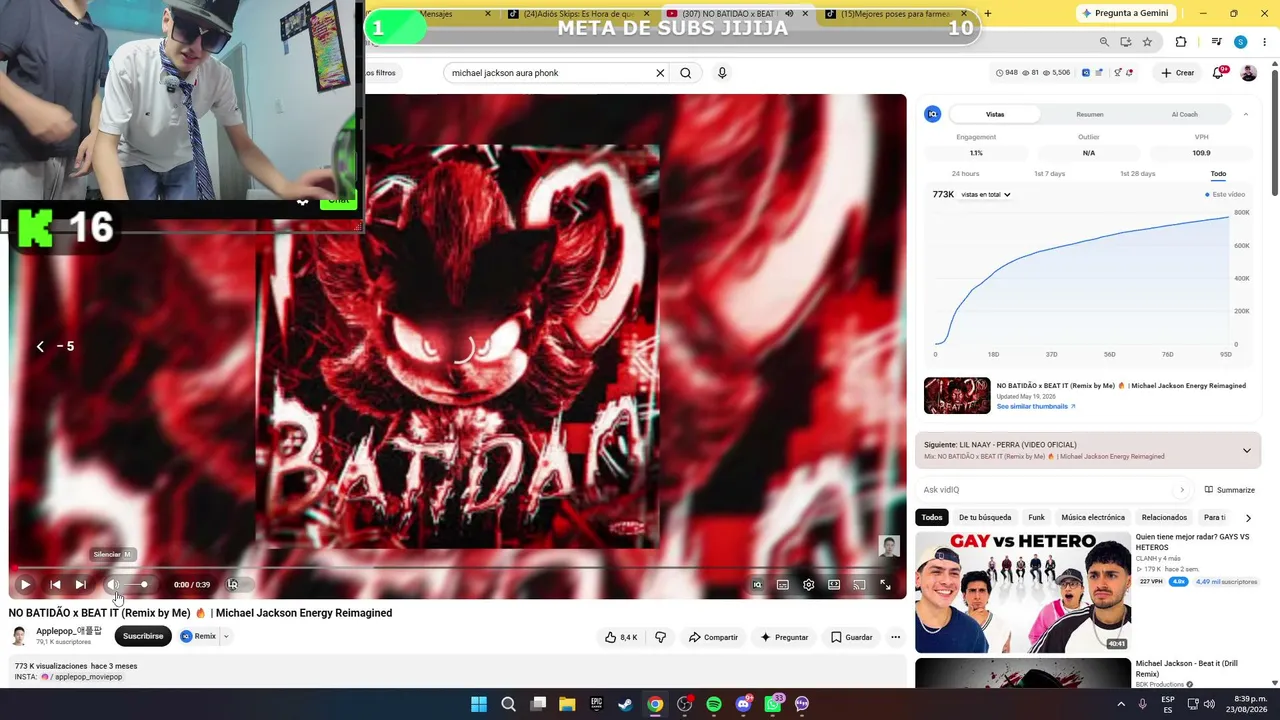
Task: Open the Chrome three-dot menu
Action: point(1264,42)
